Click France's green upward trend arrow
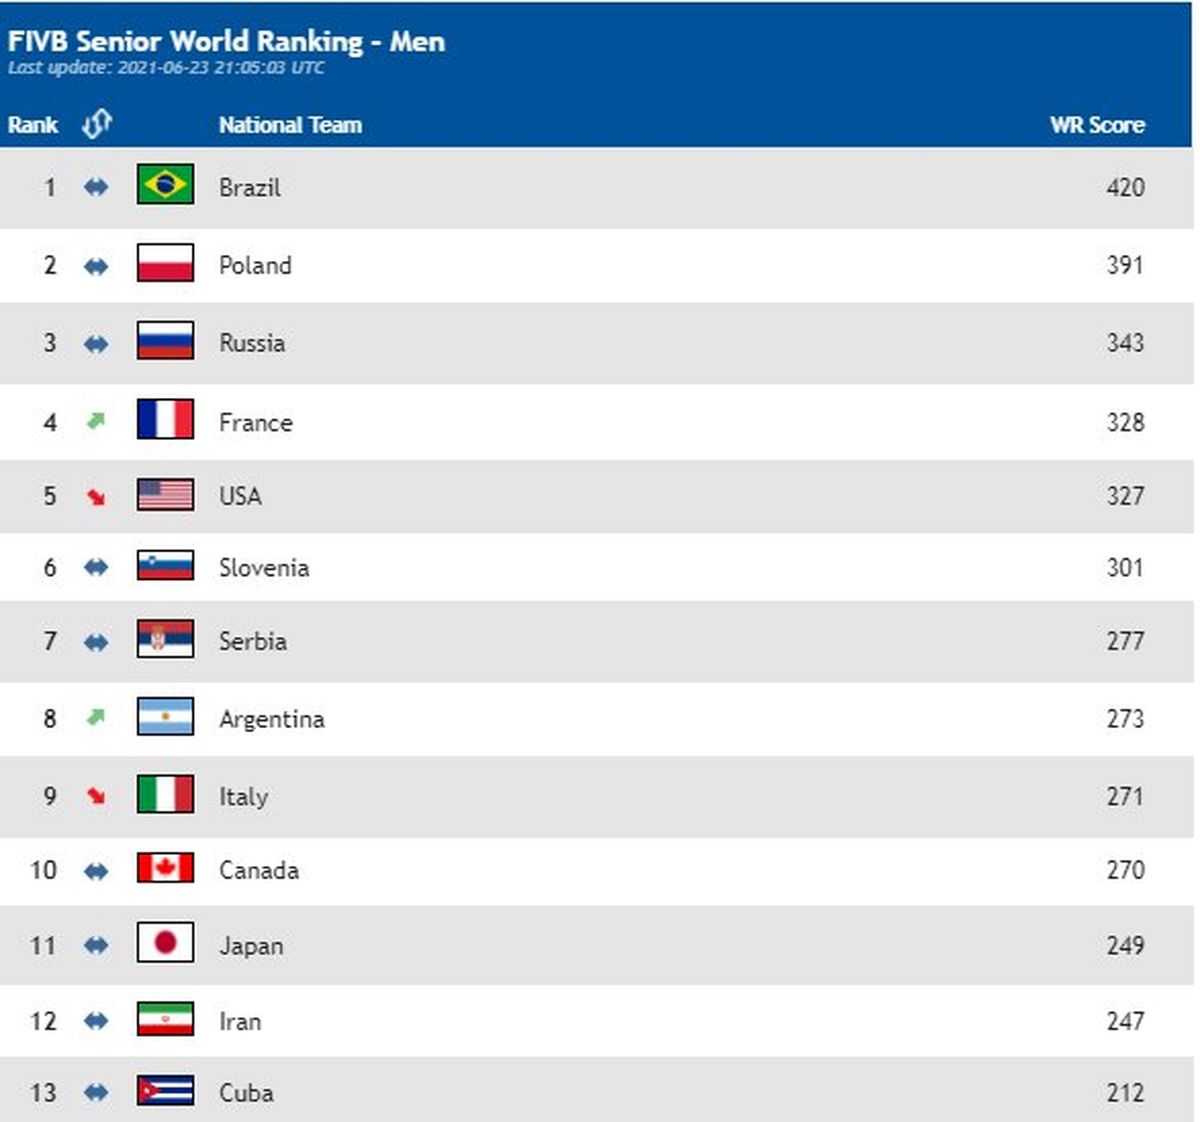Image resolution: width=1200 pixels, height=1122 pixels. coord(95,421)
